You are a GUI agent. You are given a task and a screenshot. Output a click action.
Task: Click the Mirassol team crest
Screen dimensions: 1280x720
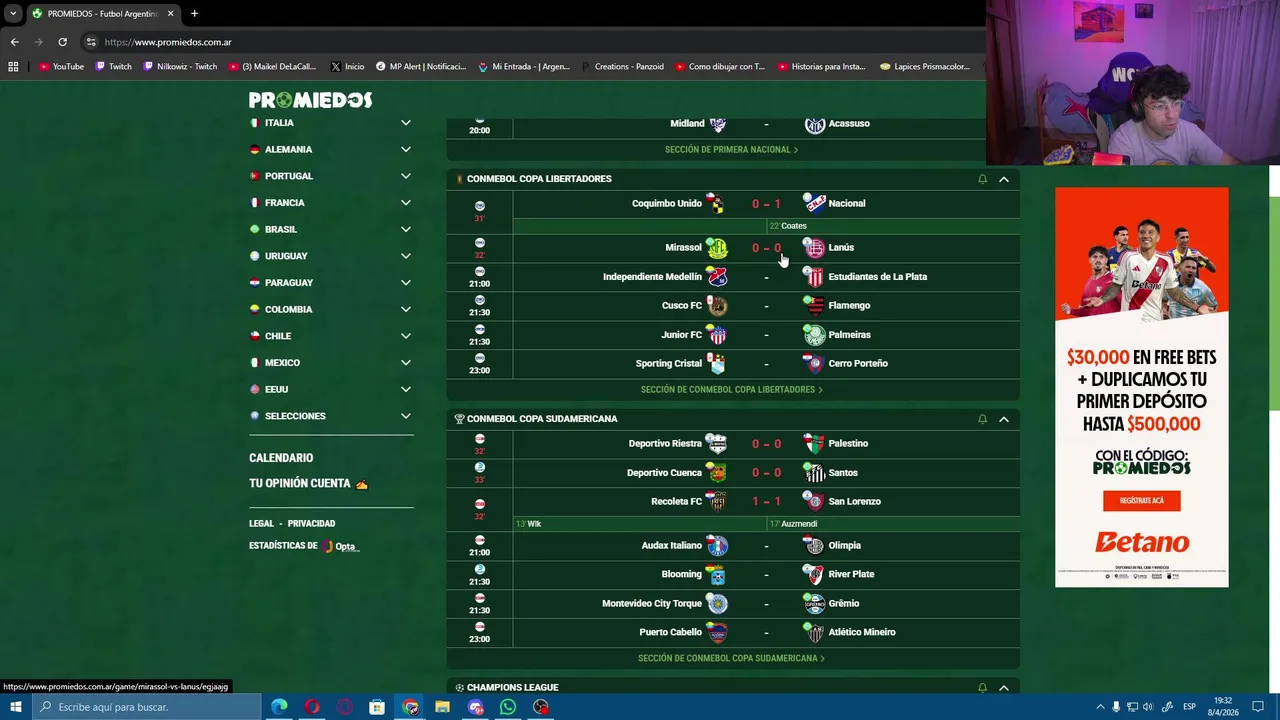(x=716, y=248)
